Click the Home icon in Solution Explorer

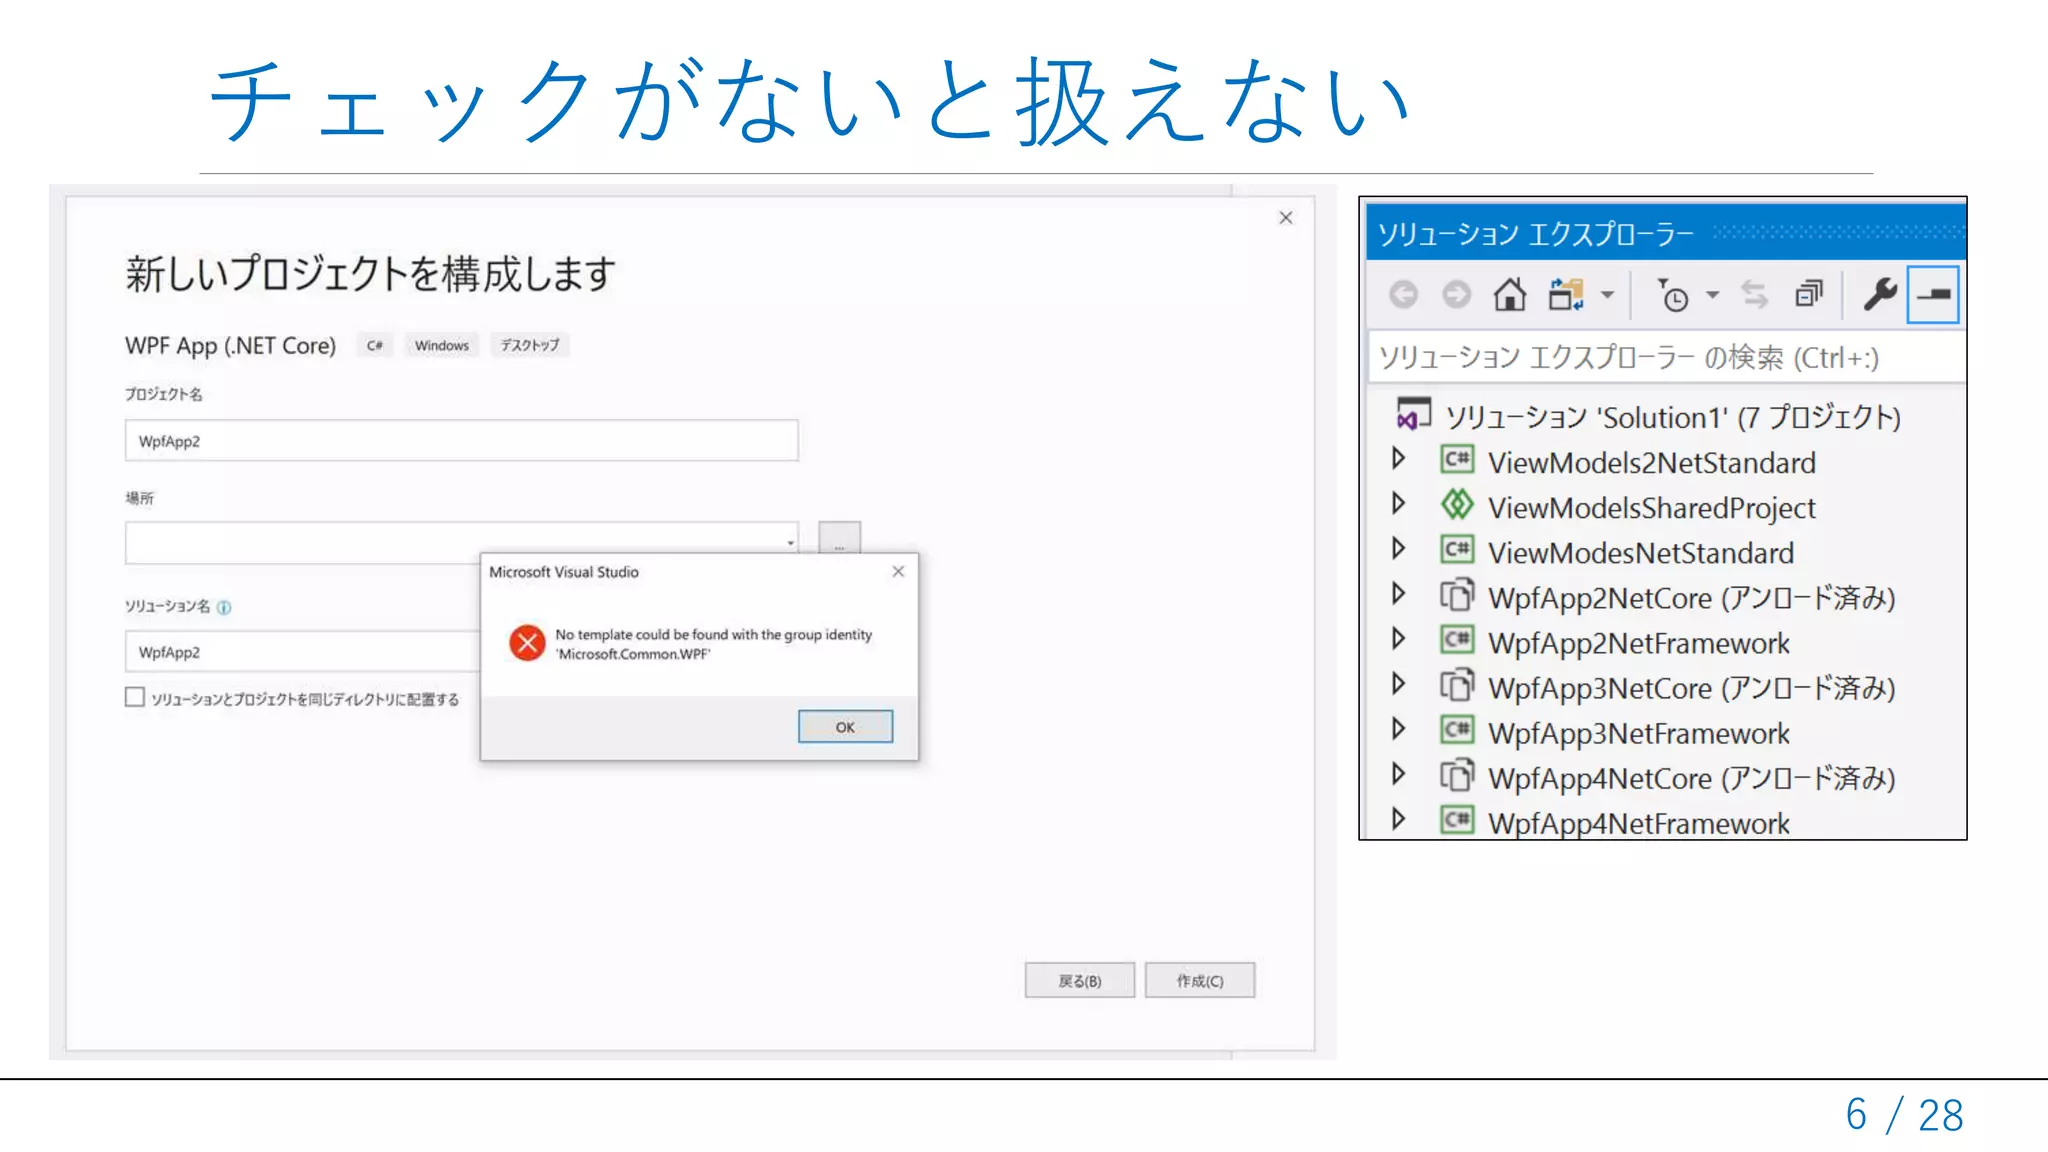click(x=1510, y=295)
